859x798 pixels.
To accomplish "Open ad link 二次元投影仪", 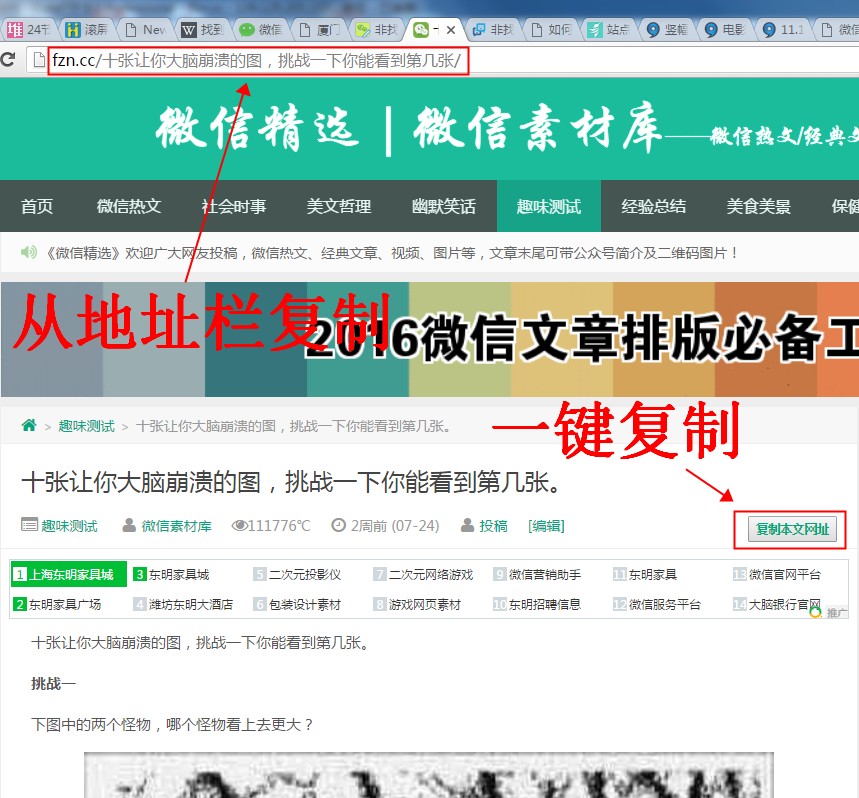I will pyautogui.click(x=305, y=575).
